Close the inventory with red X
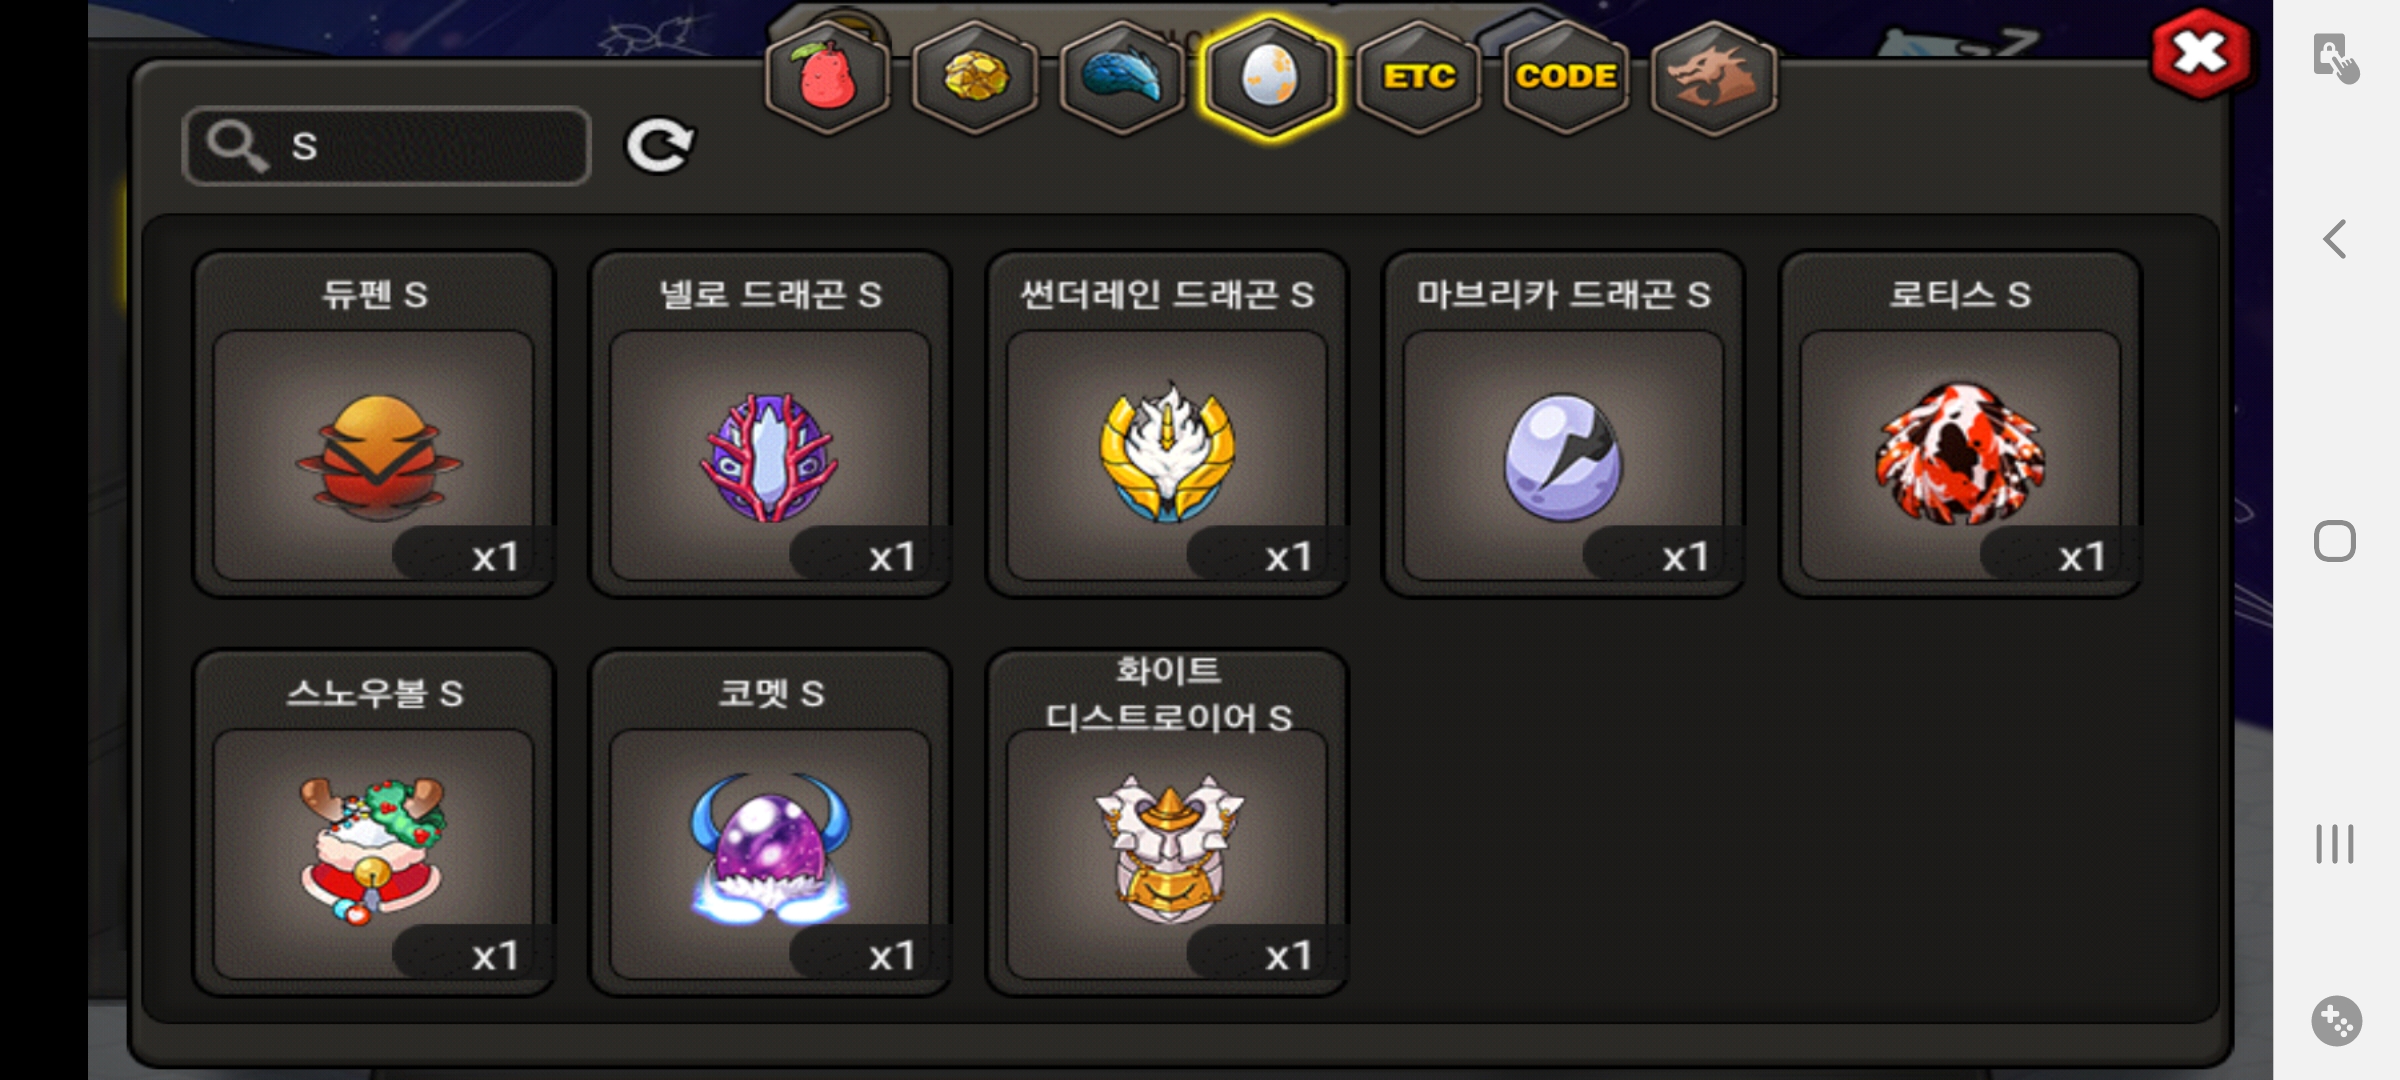Screen dimensions: 2400x1080 pyautogui.click(x=2201, y=53)
